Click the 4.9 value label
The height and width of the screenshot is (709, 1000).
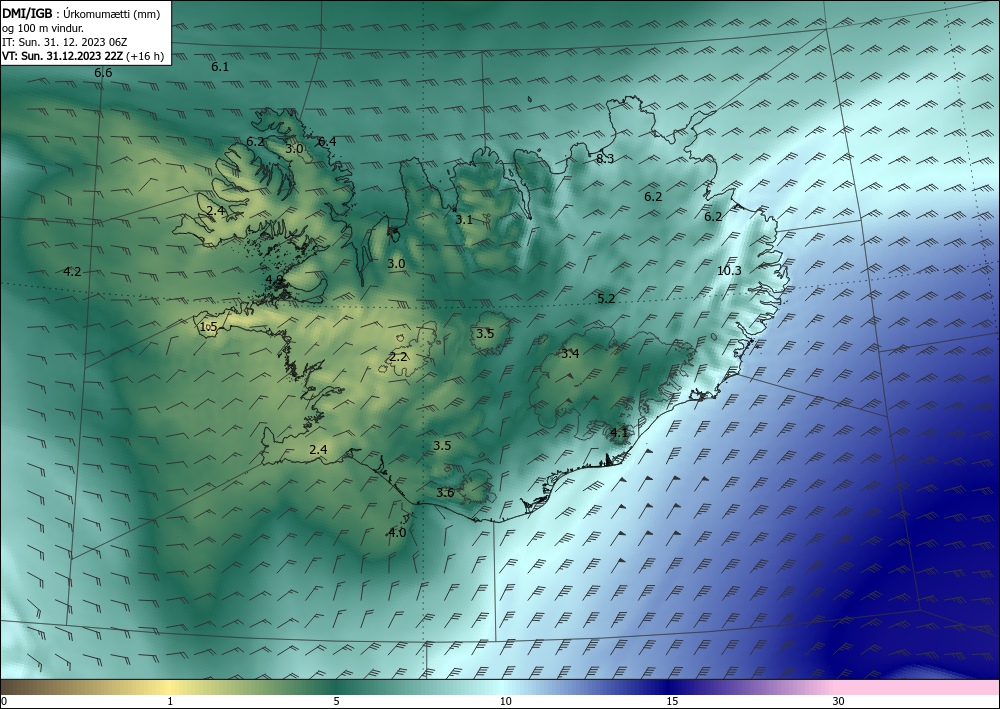click(x=274, y=279)
